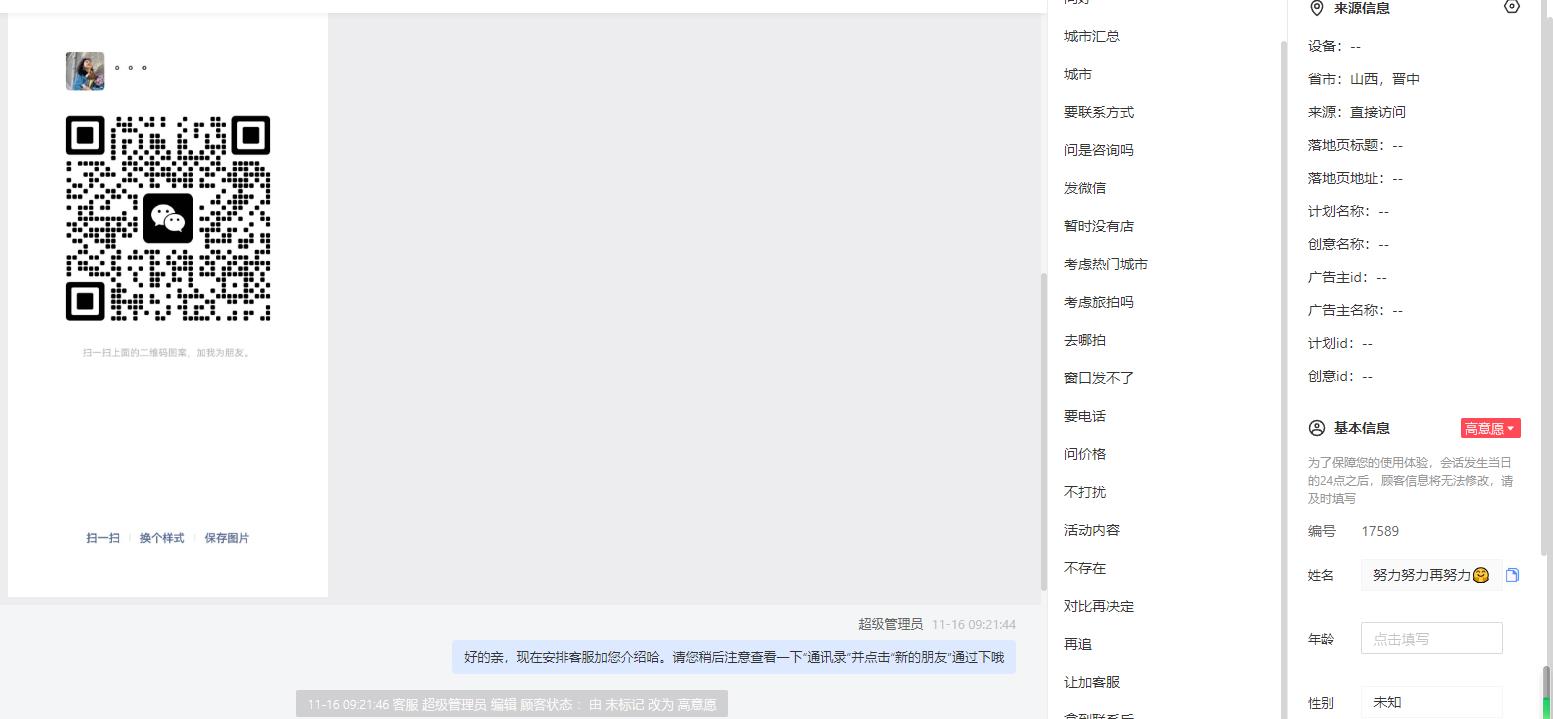This screenshot has width=1553, height=719.
Task: Click the 省市:山西,晋中 line
Action: click(x=1364, y=79)
